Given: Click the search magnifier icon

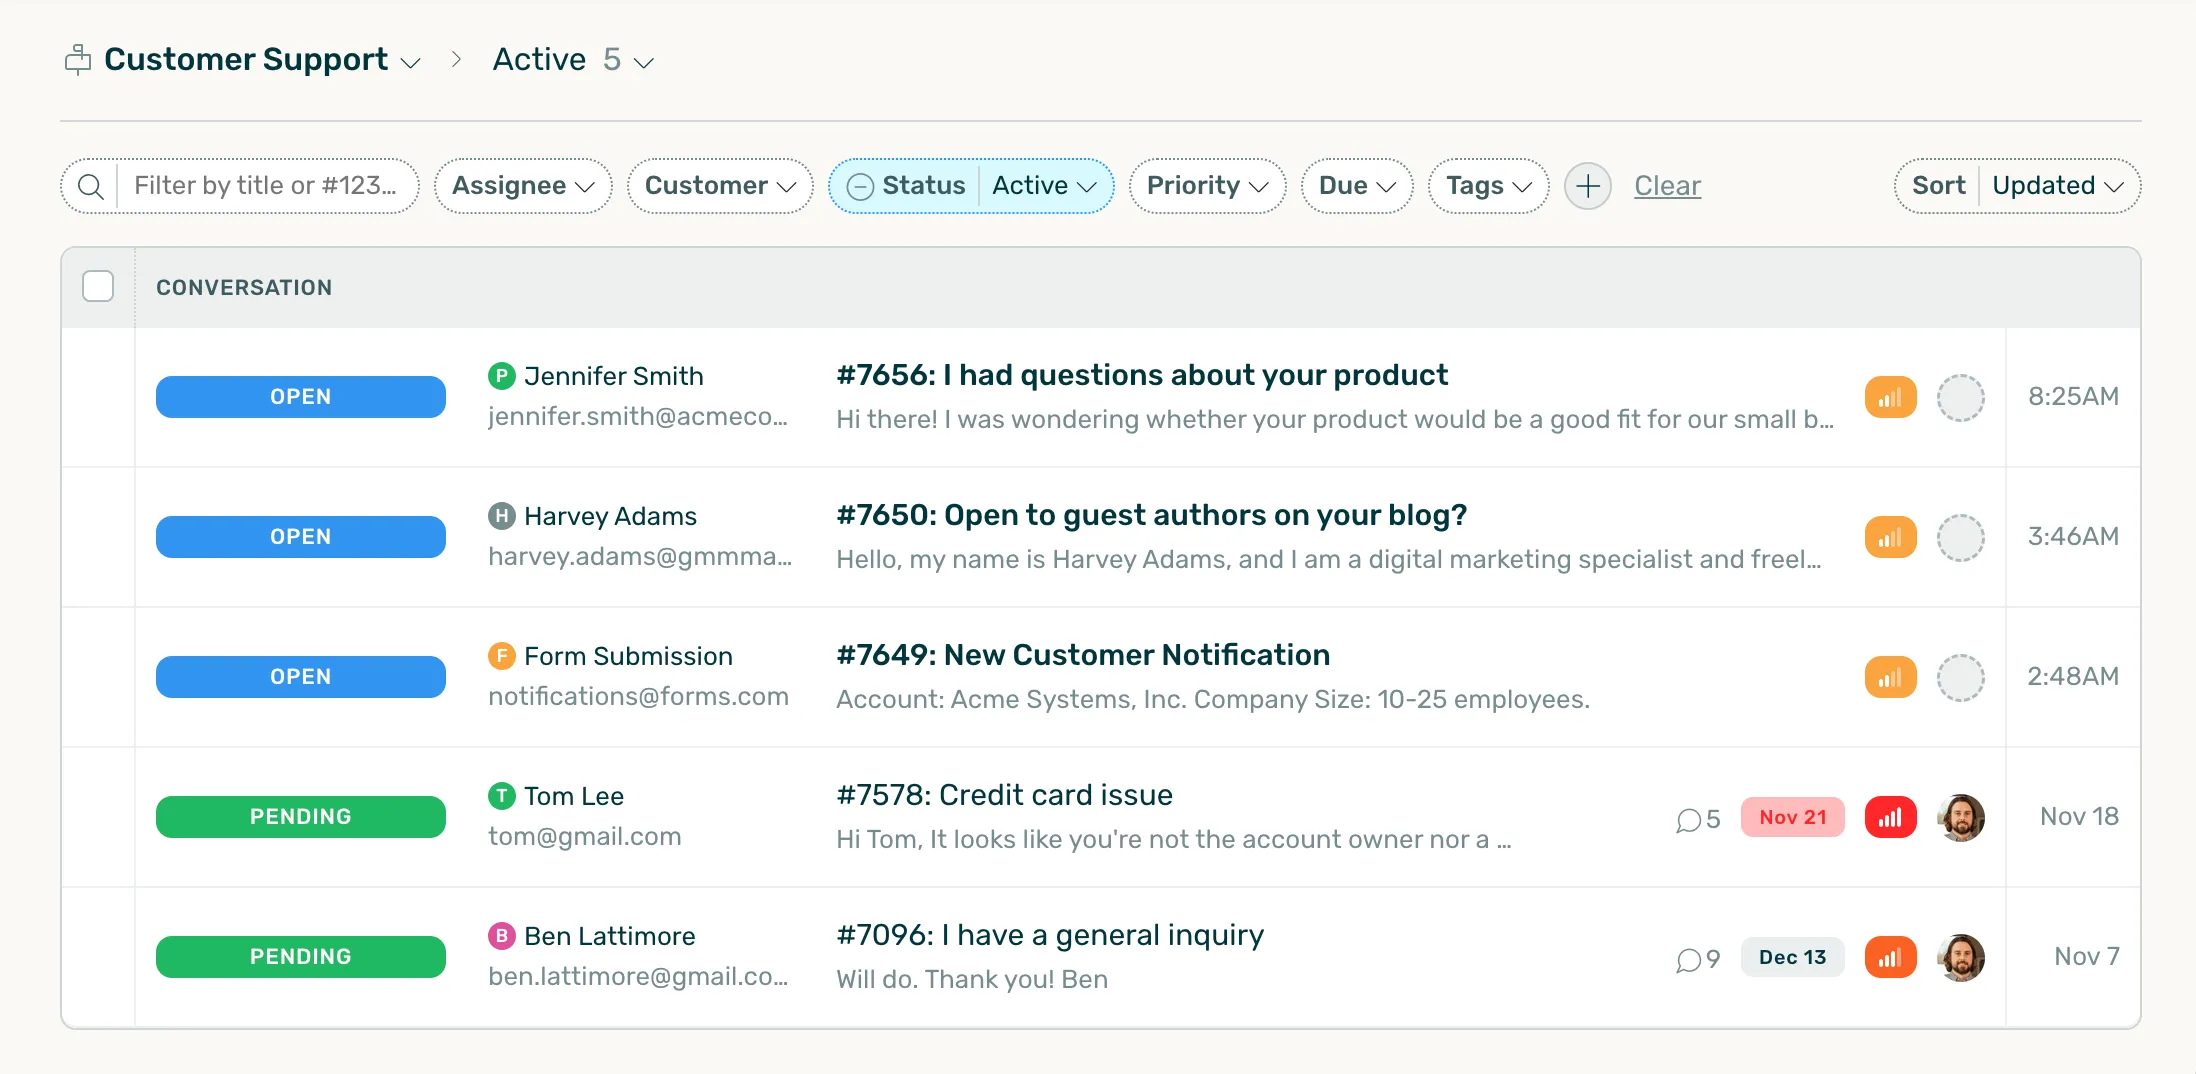Looking at the screenshot, I should coord(90,186).
